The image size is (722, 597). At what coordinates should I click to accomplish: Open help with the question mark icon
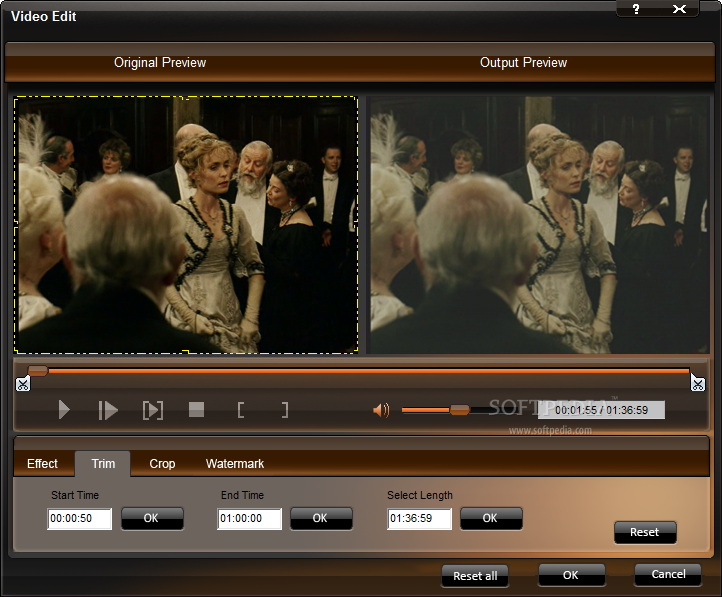tap(636, 9)
